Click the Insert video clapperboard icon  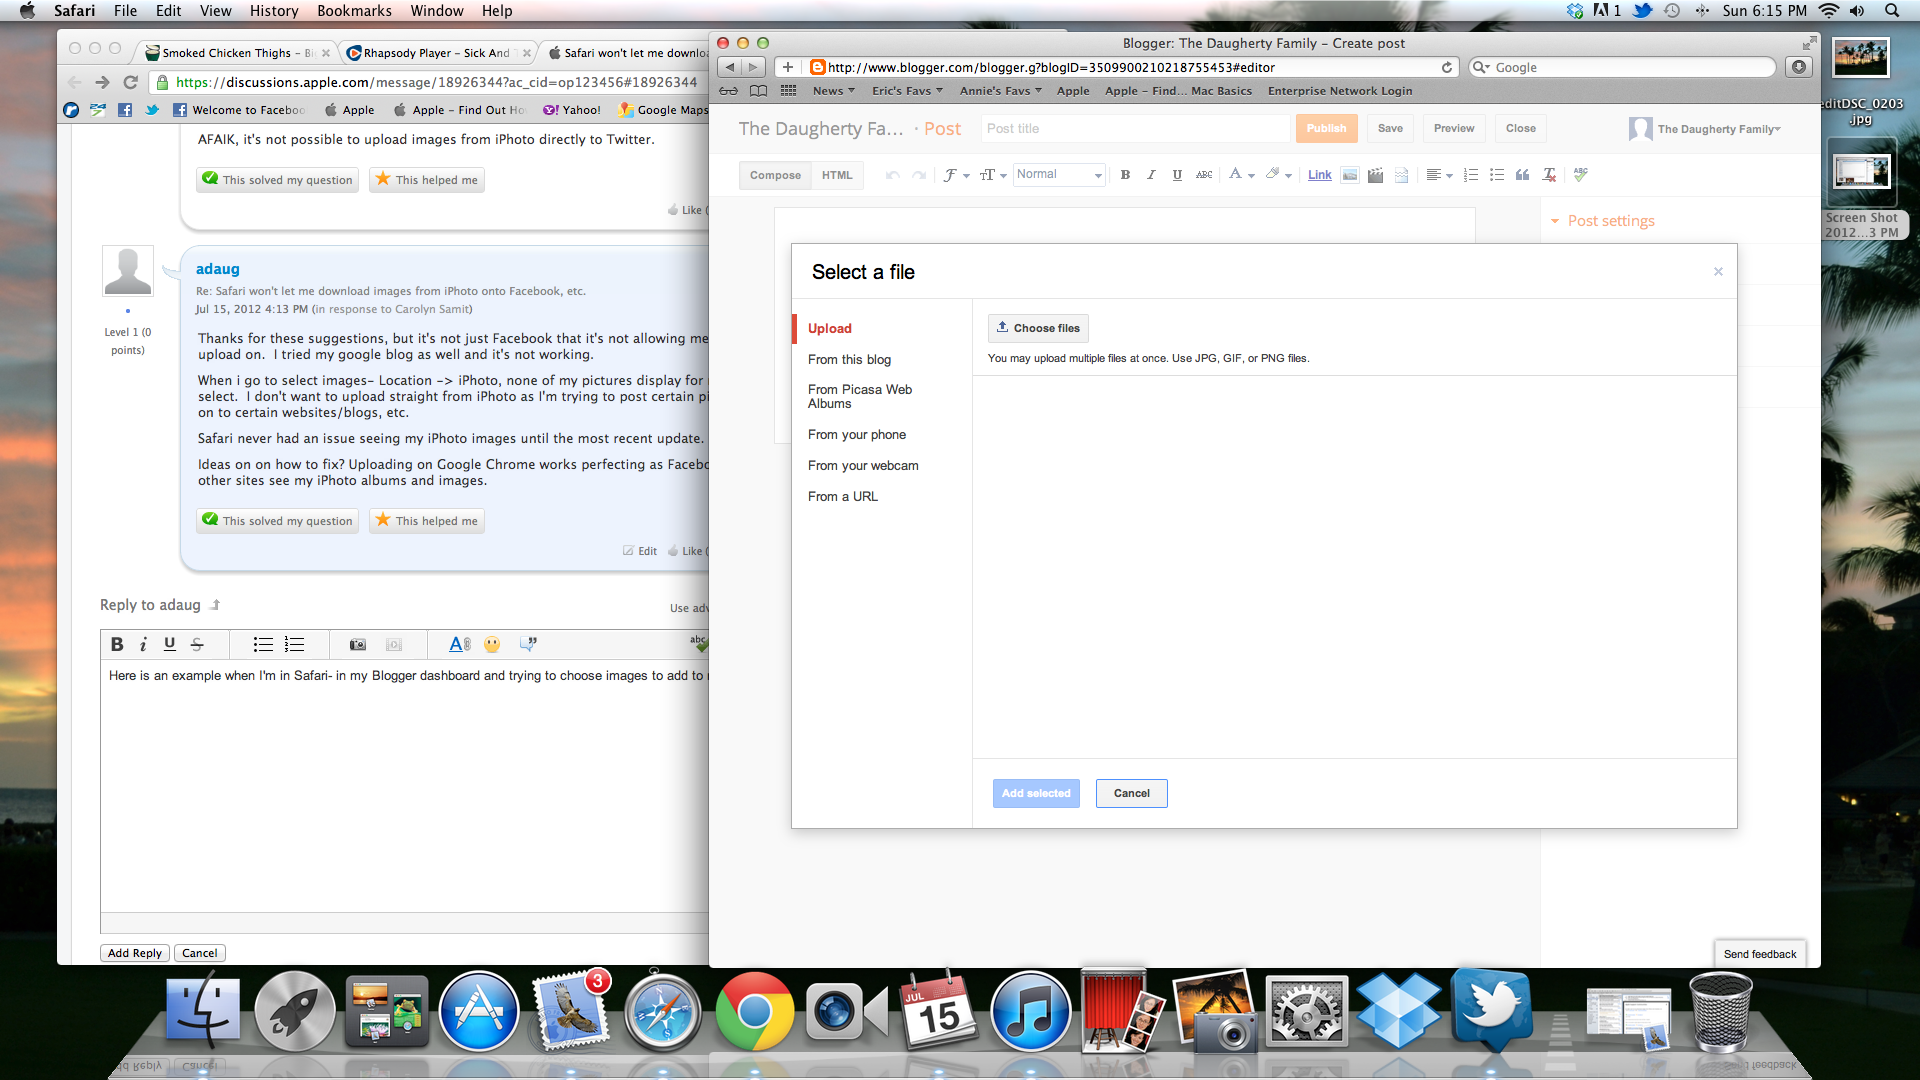(x=1375, y=175)
